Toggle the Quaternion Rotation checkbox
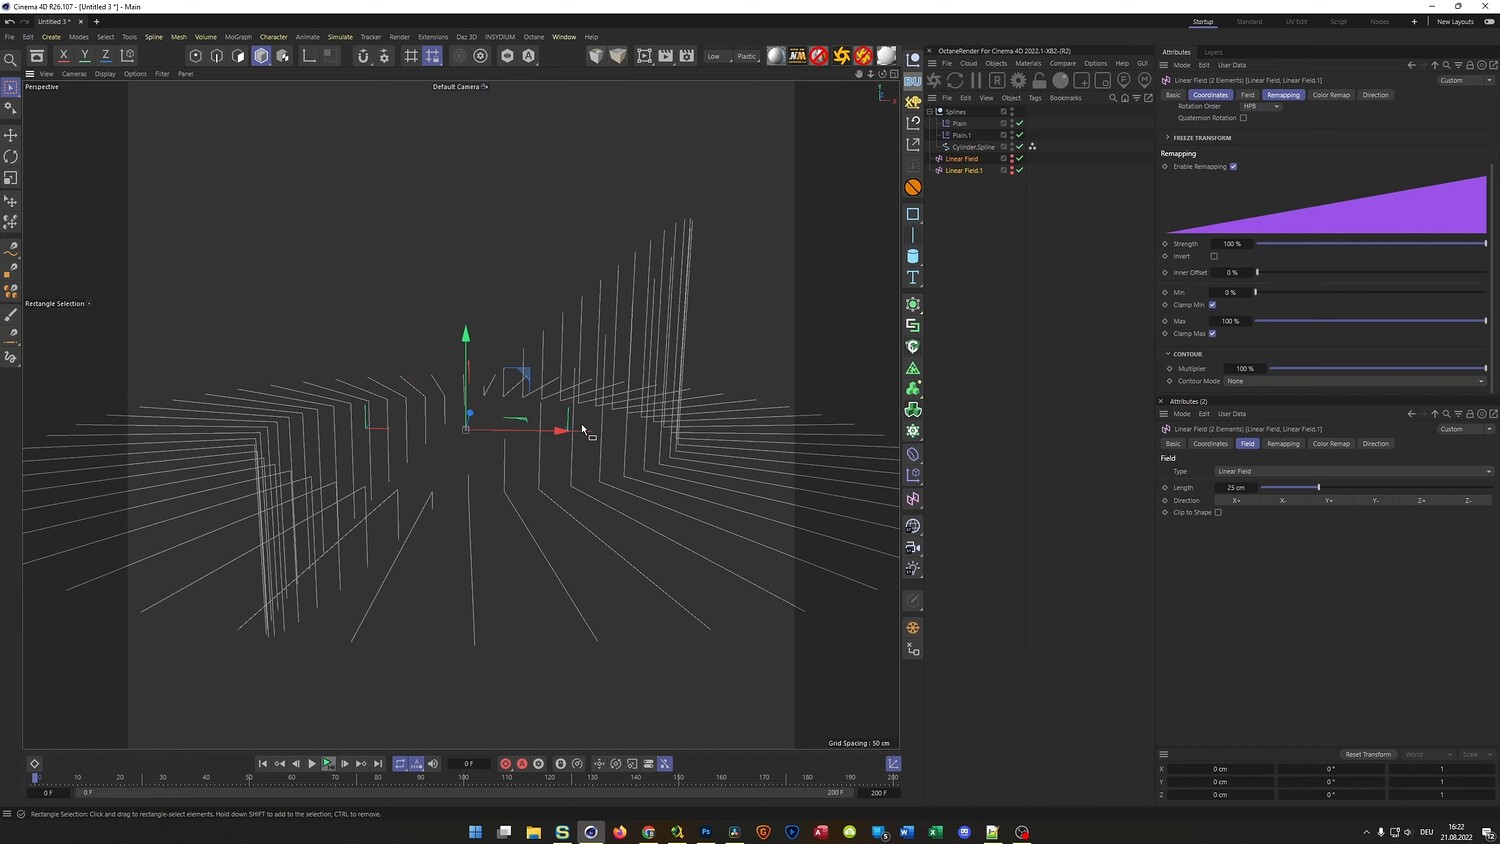This screenshot has height=844, width=1500. [1243, 118]
